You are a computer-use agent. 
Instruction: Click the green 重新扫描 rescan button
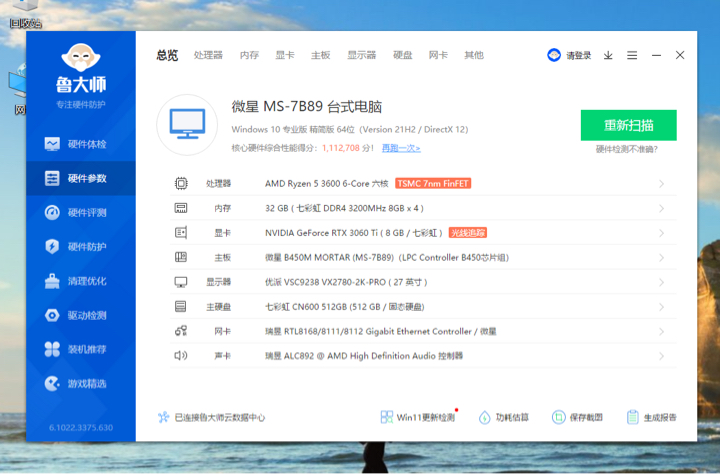tap(629, 125)
